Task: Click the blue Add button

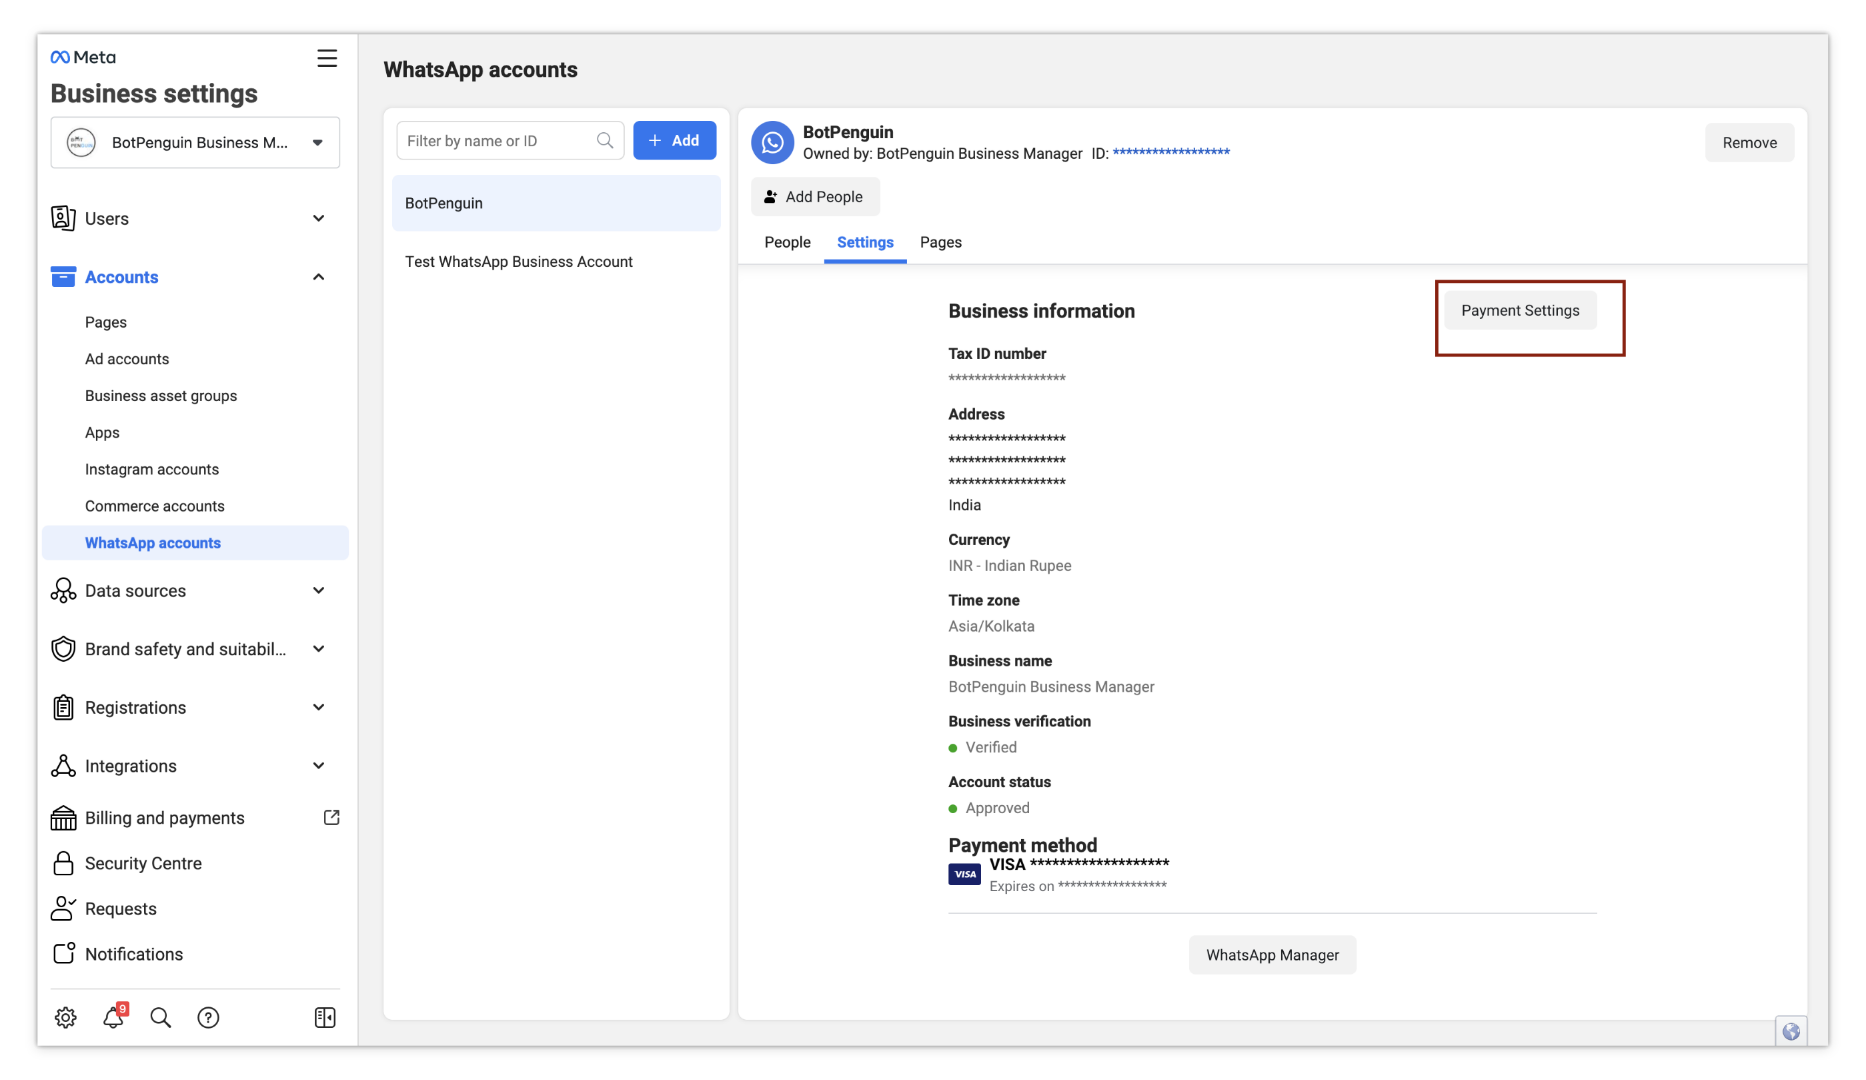Action: 674,141
